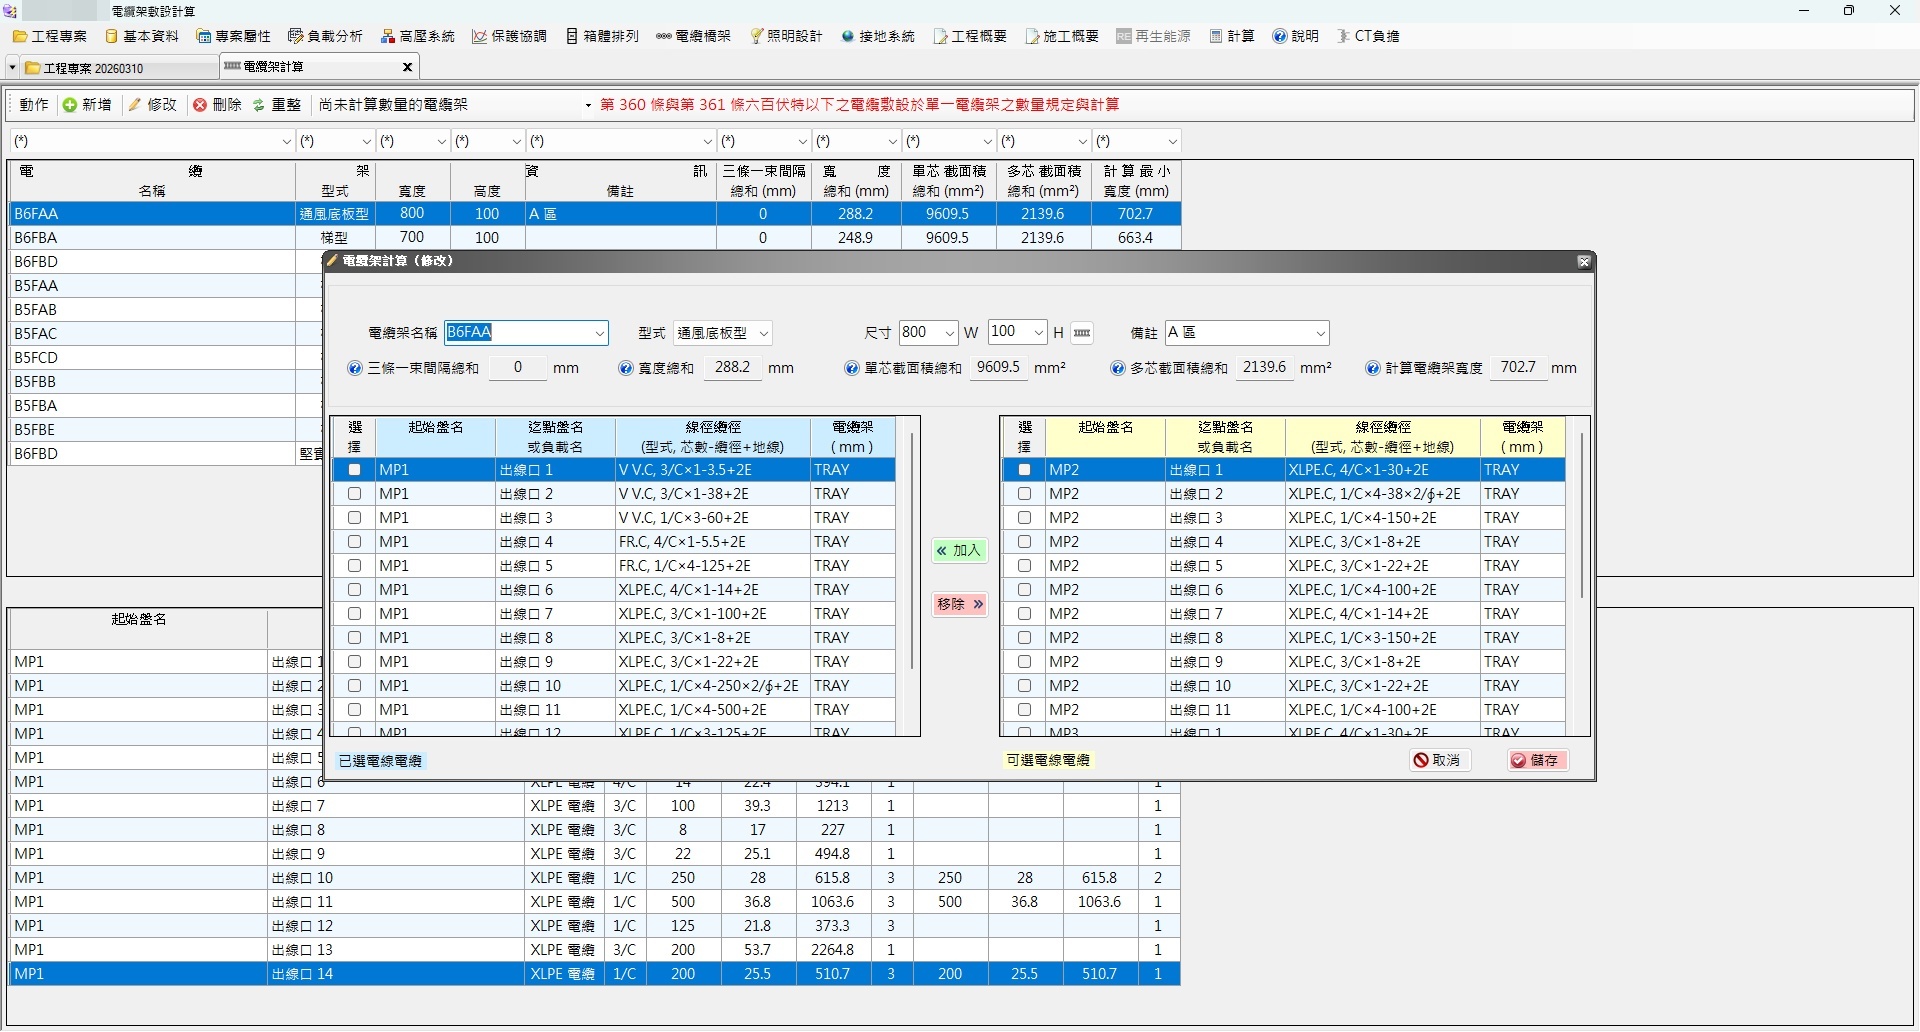Open the 照明設計 menu
1920x1032 pixels.
tap(786, 36)
